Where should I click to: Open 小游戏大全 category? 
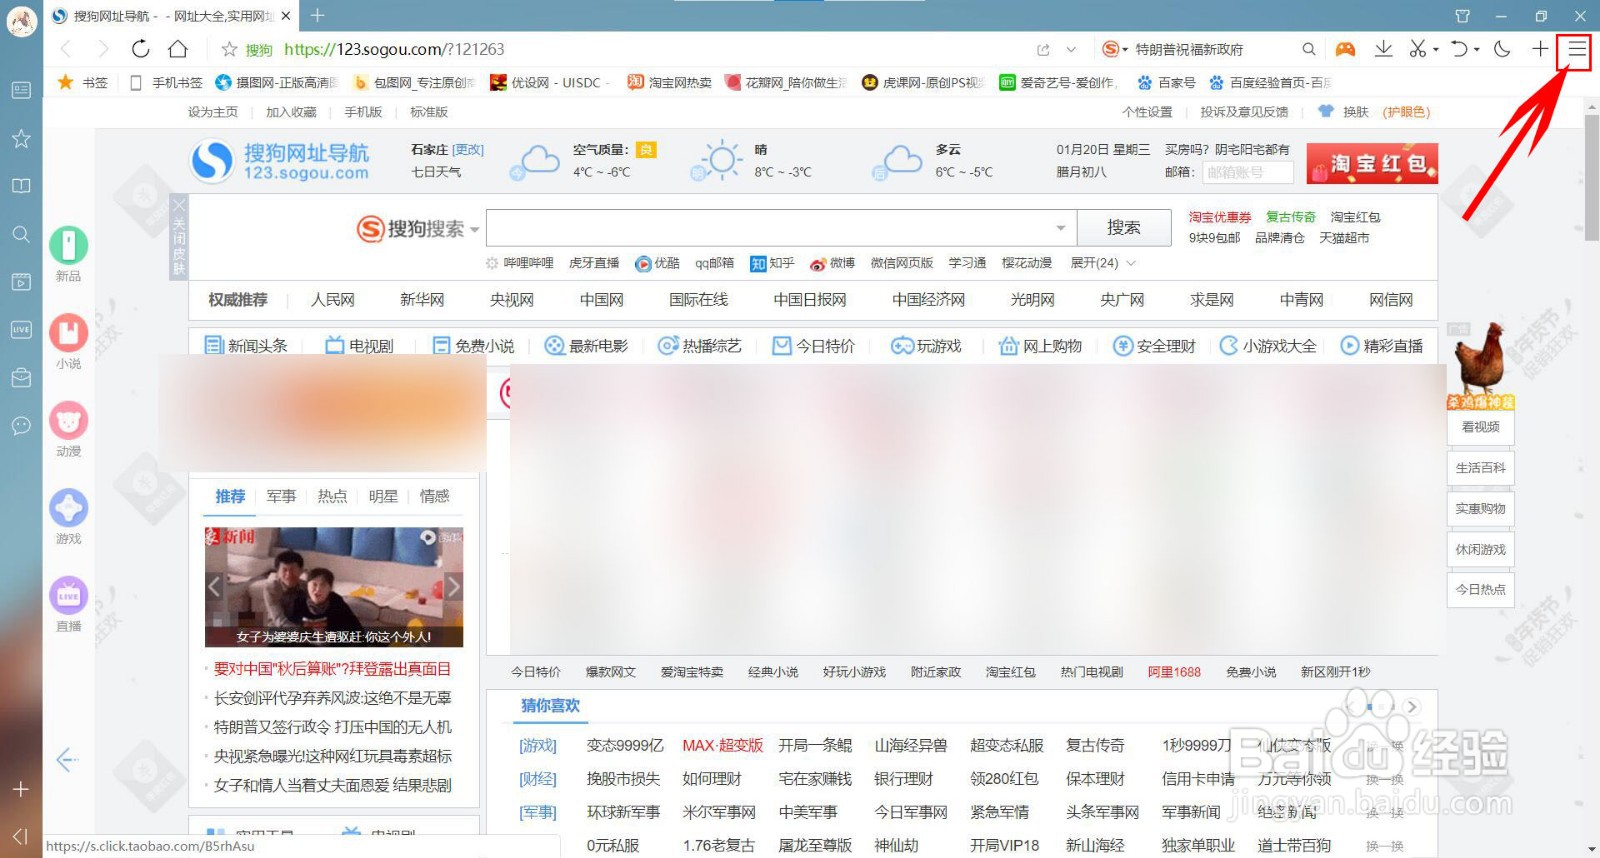[x=1268, y=346]
